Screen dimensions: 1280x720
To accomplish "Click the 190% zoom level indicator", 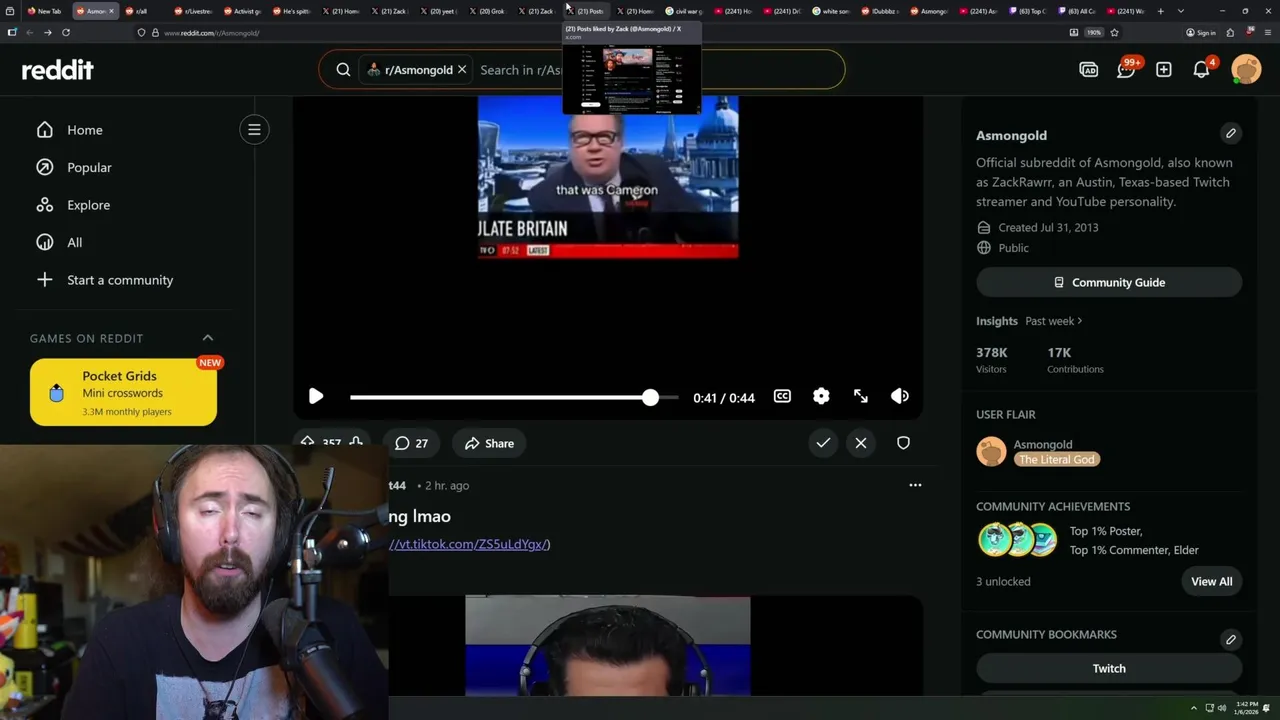I will click(1094, 32).
